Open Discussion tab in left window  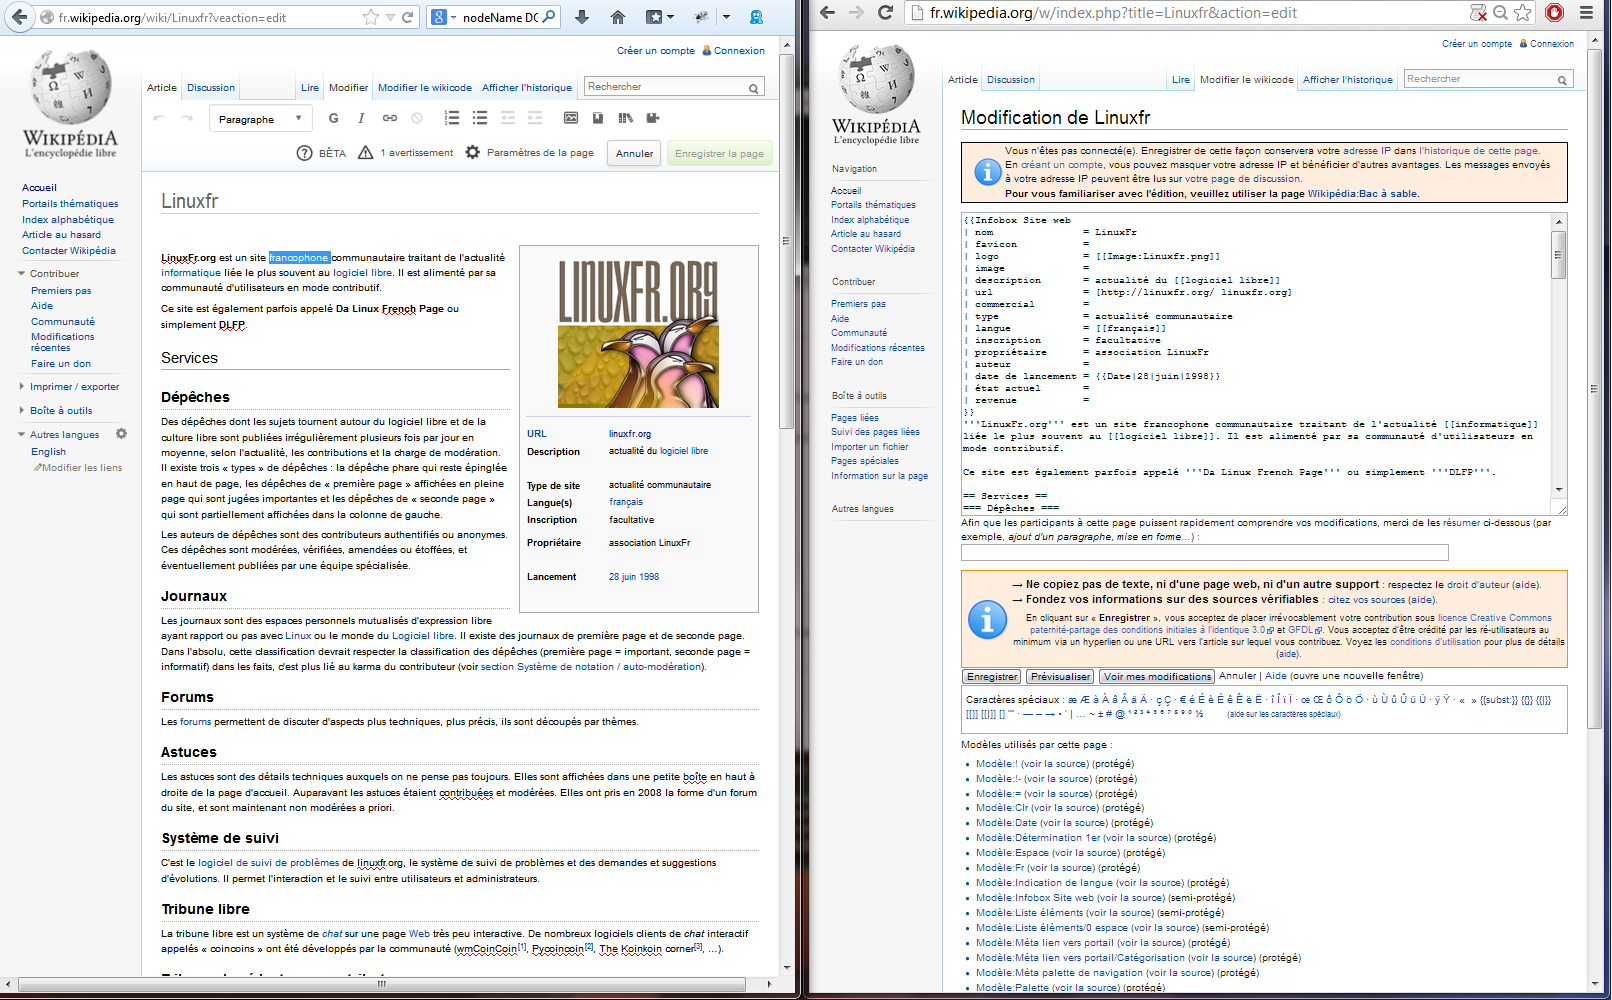211,88
